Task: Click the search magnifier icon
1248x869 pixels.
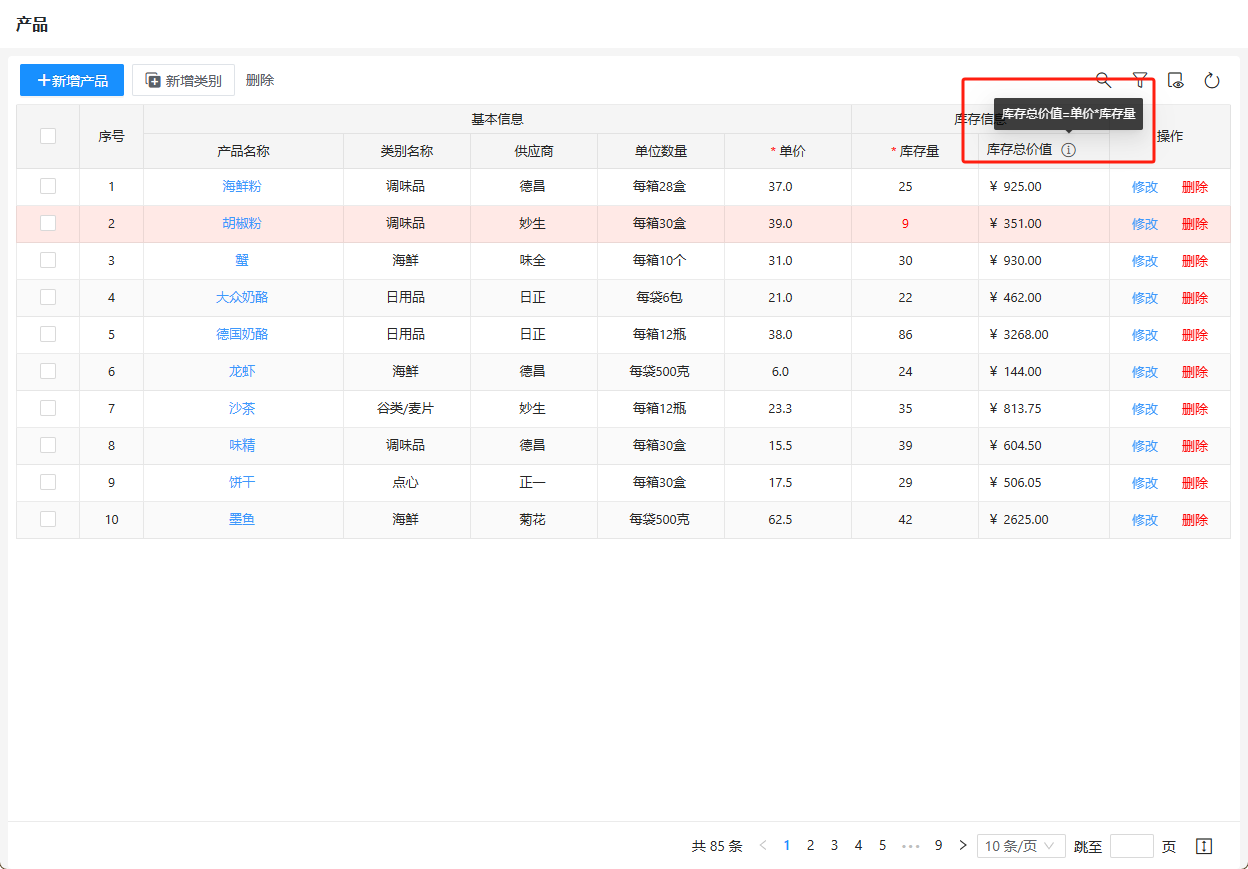Action: tap(1103, 80)
